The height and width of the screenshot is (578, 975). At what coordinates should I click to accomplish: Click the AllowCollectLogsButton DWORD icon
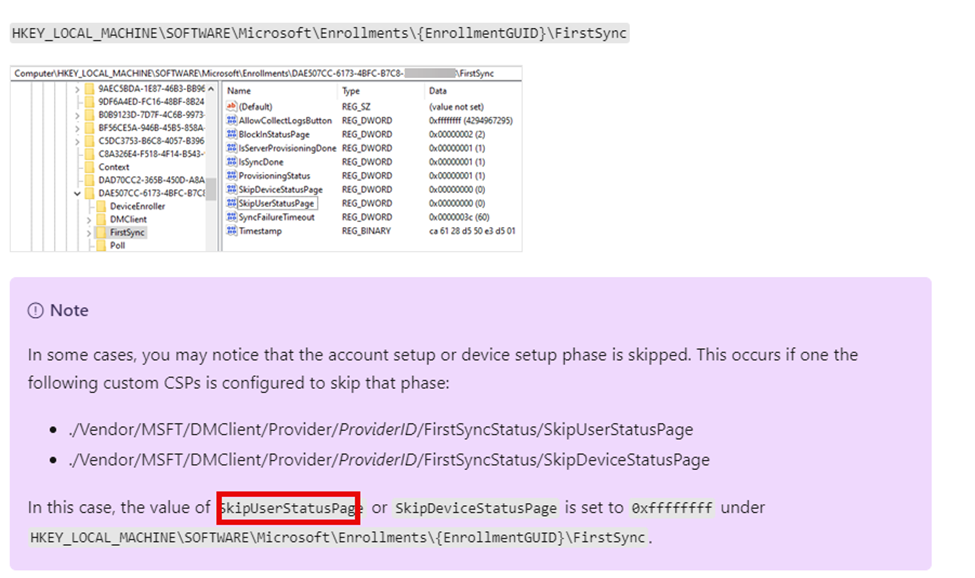[231, 120]
